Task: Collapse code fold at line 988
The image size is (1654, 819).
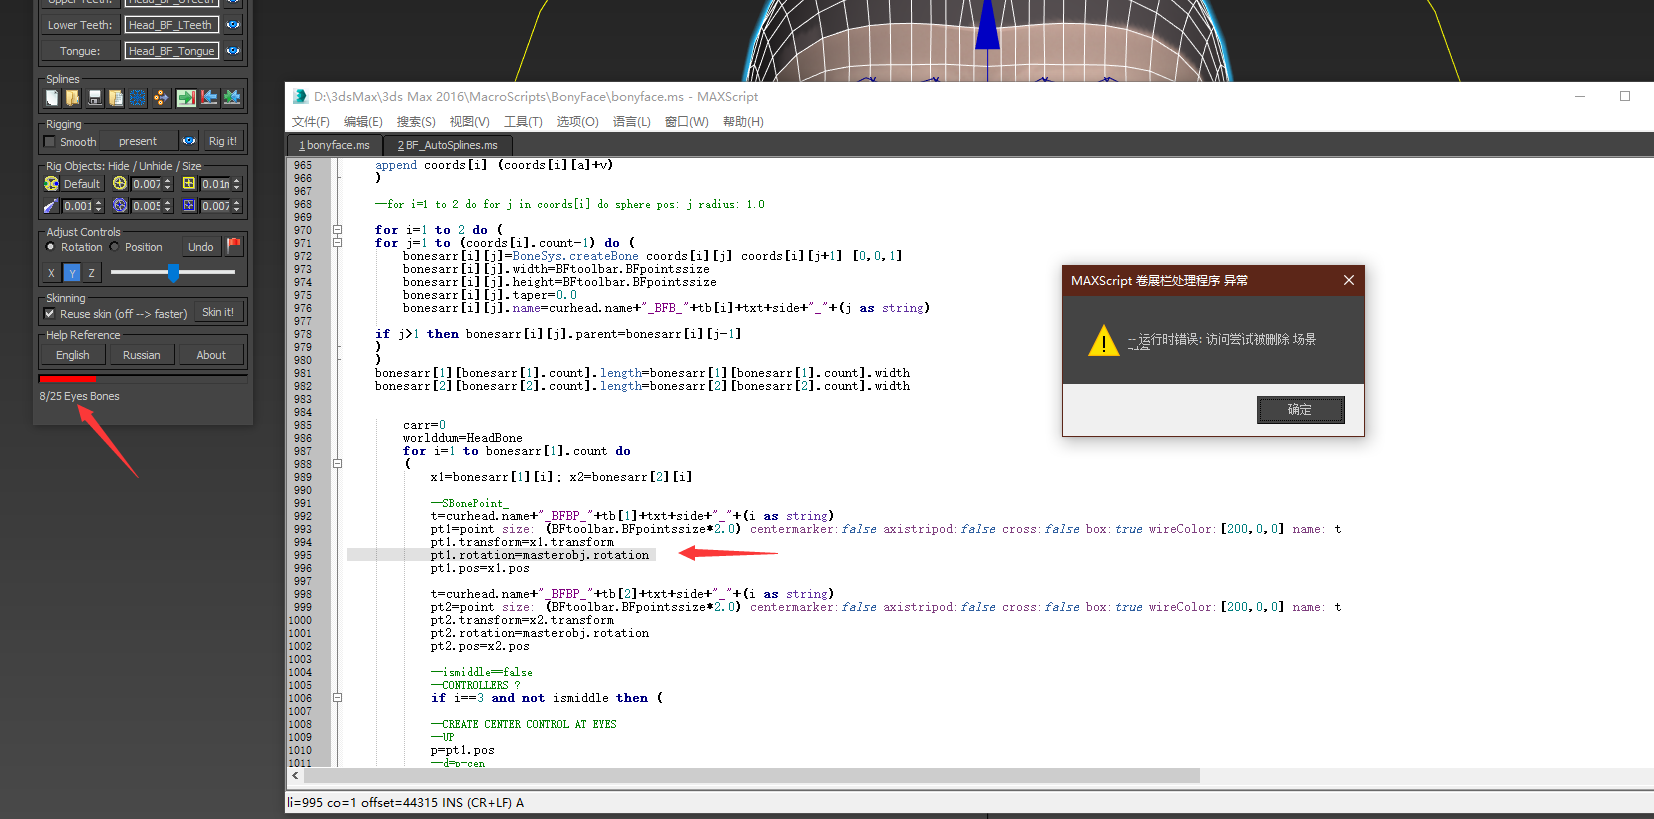Action: click(338, 464)
